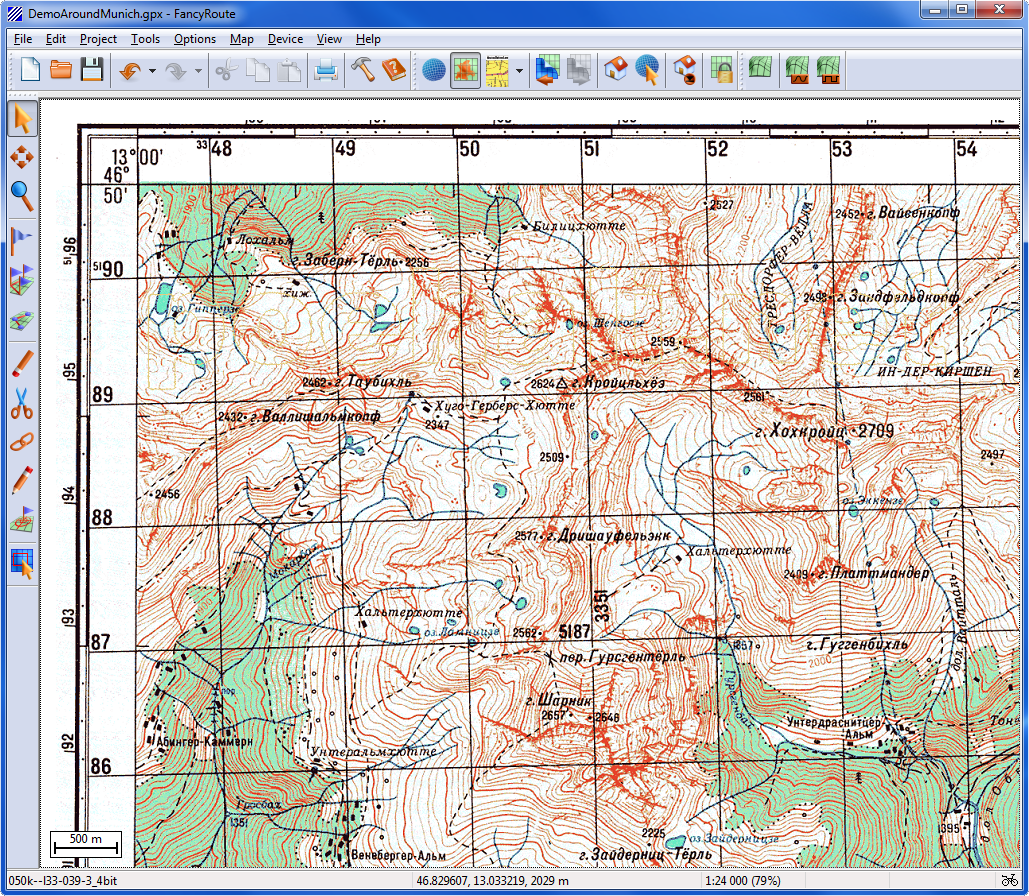The height and width of the screenshot is (896, 1029).
Task: Select the route flags tool
Action: tap(22, 280)
